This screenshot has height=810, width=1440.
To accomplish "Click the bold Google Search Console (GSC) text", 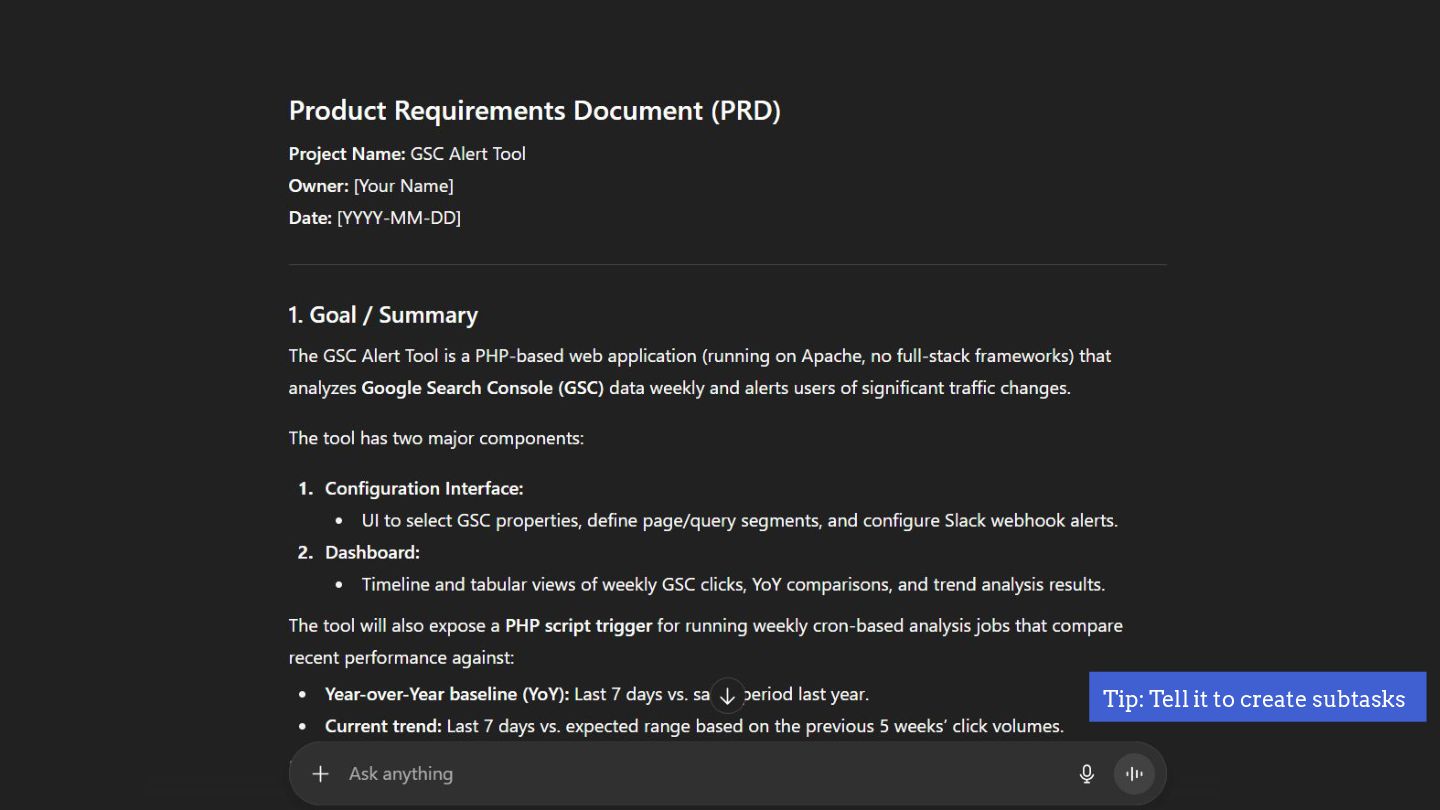I will [x=483, y=388].
